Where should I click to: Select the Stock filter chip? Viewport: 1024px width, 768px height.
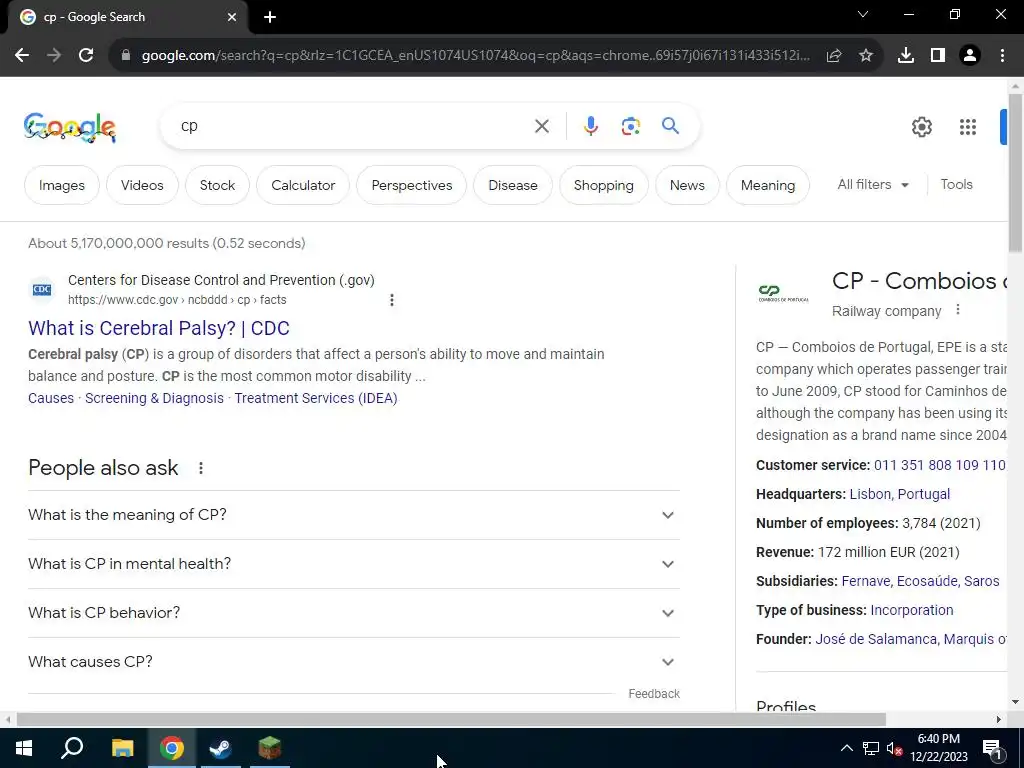tap(217, 185)
